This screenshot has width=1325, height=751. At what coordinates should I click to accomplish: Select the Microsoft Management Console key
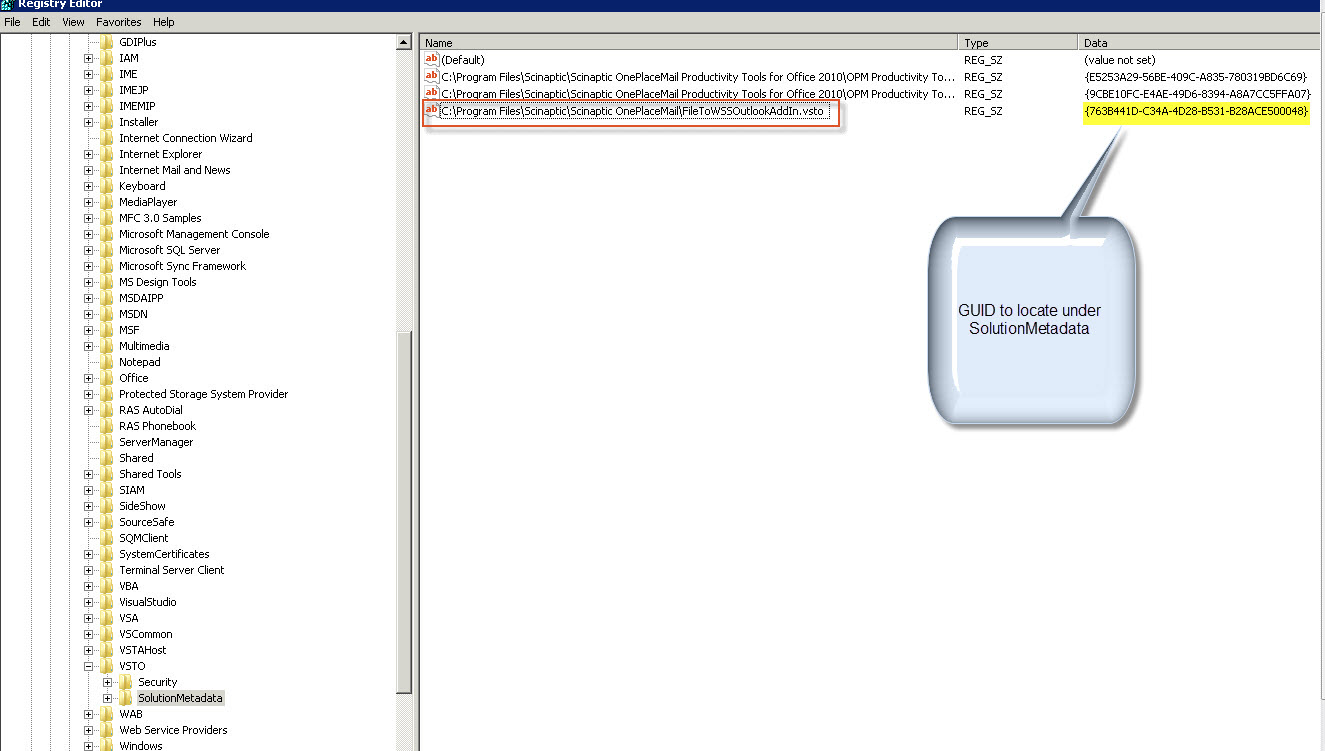(194, 234)
